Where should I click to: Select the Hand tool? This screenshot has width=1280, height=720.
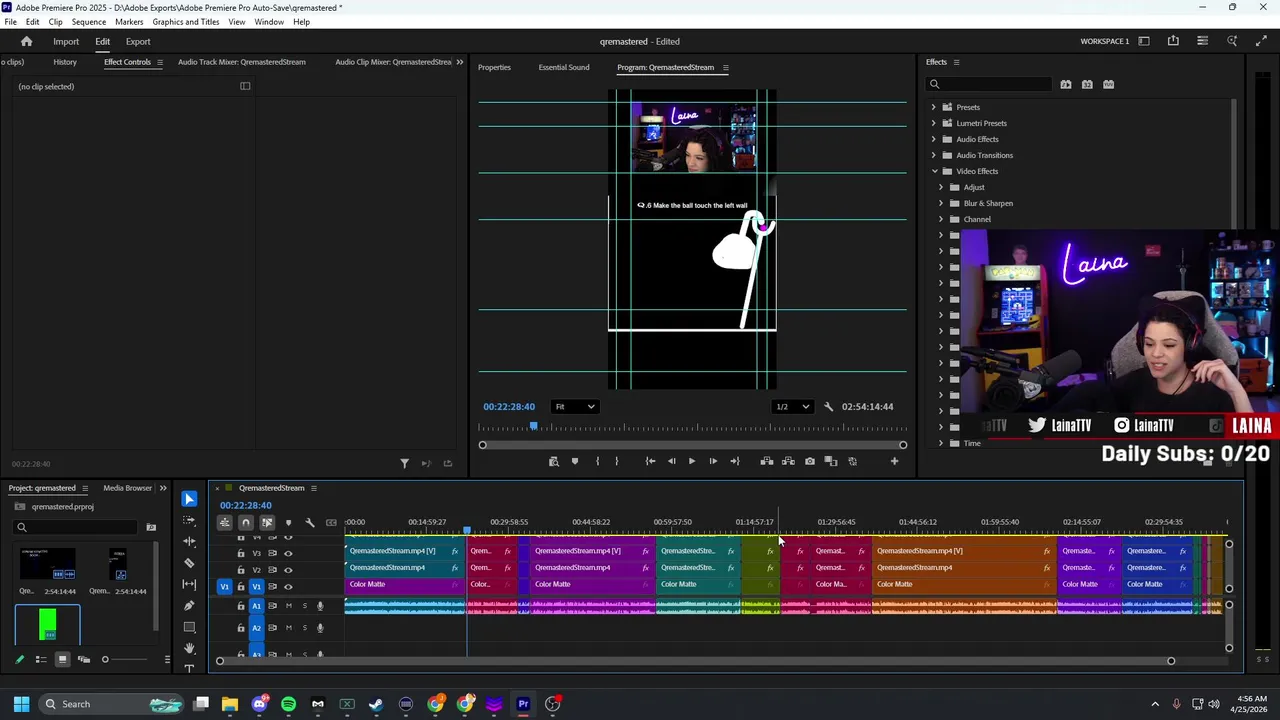click(189, 648)
